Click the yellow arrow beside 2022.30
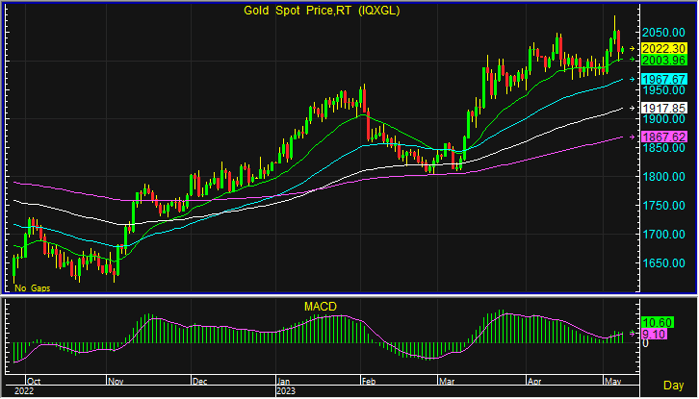The width and height of the screenshot is (699, 399). tap(632, 49)
